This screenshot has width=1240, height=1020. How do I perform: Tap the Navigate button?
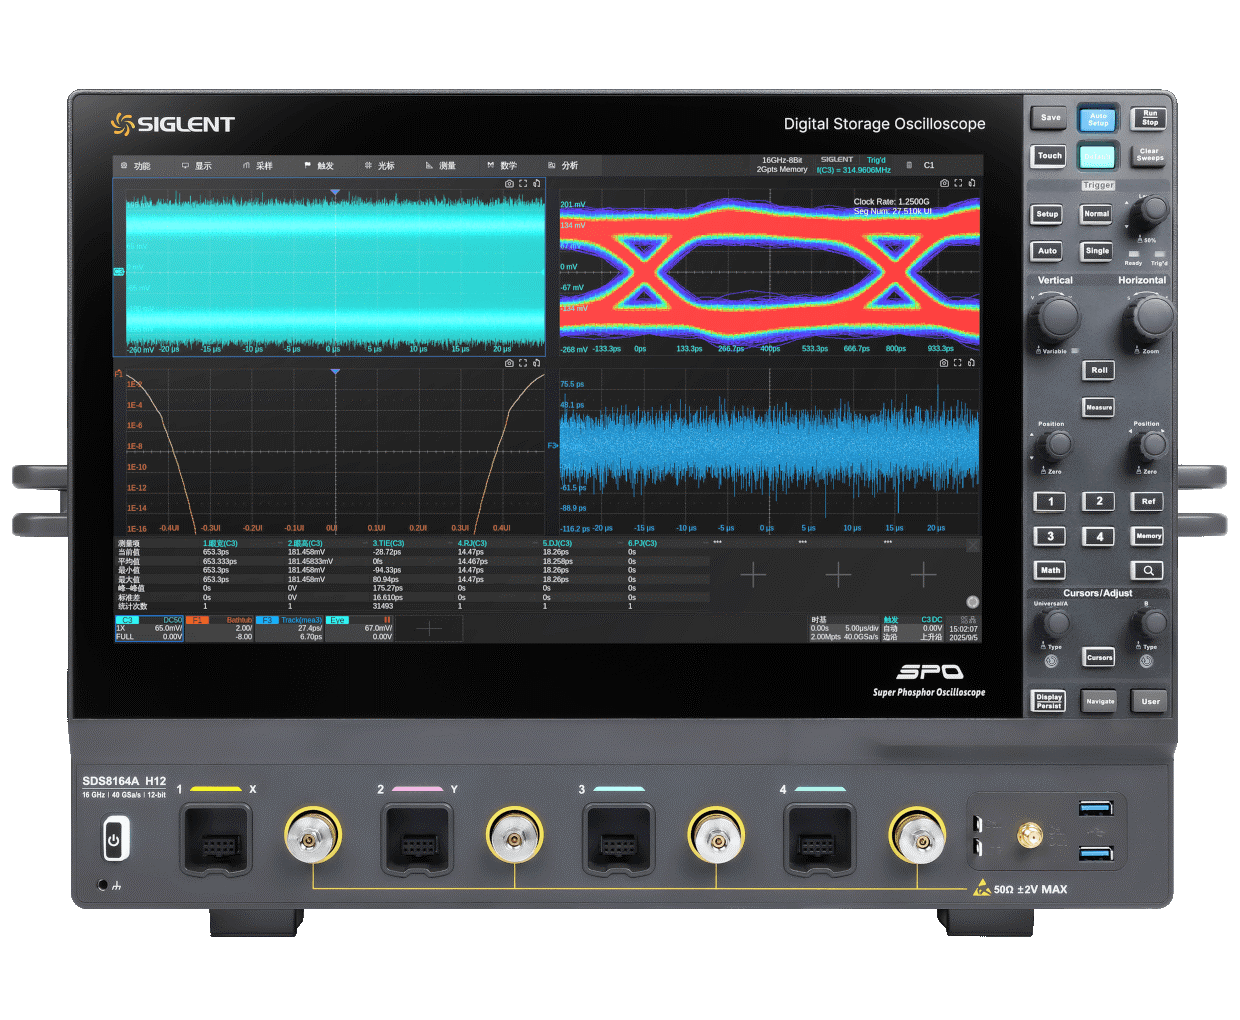click(x=1100, y=701)
